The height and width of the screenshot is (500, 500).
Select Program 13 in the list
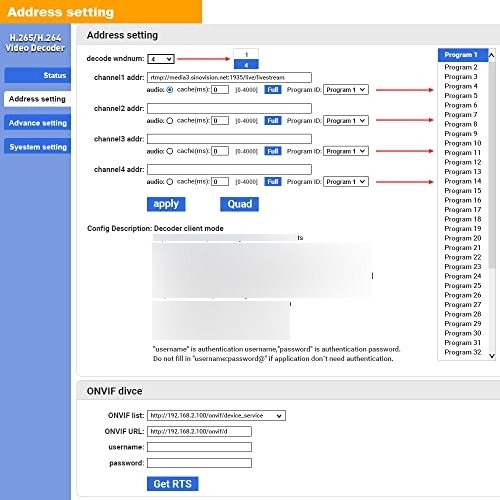pos(463,172)
